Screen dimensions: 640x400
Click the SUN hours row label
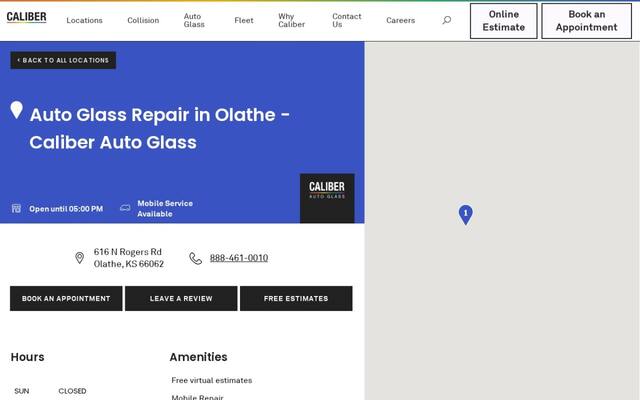22,391
